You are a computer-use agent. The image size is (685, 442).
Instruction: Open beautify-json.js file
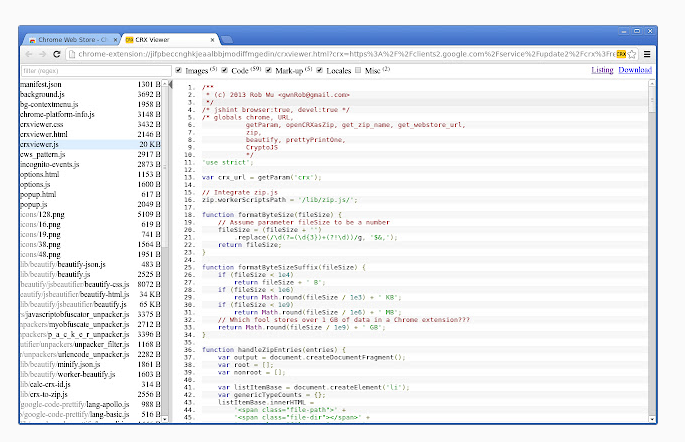[90, 265]
